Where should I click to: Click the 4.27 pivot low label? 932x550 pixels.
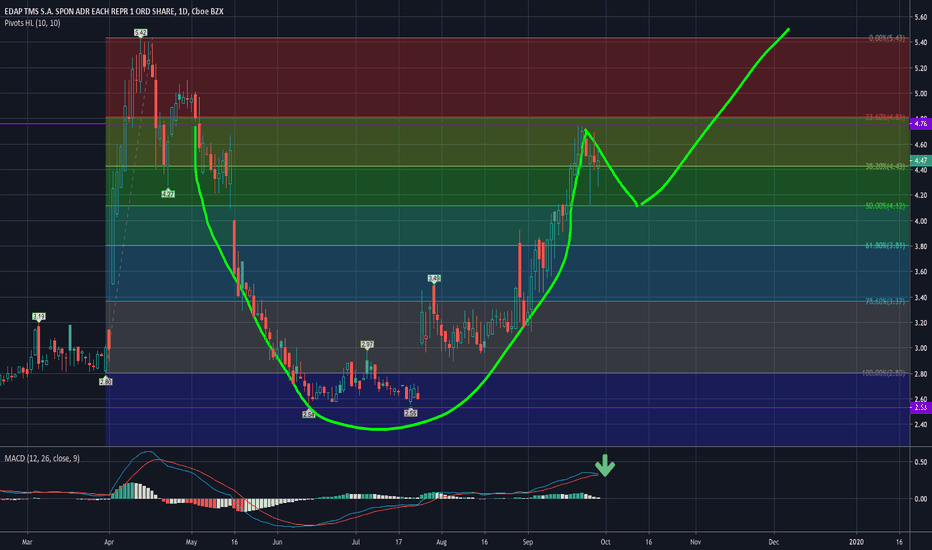(x=168, y=194)
